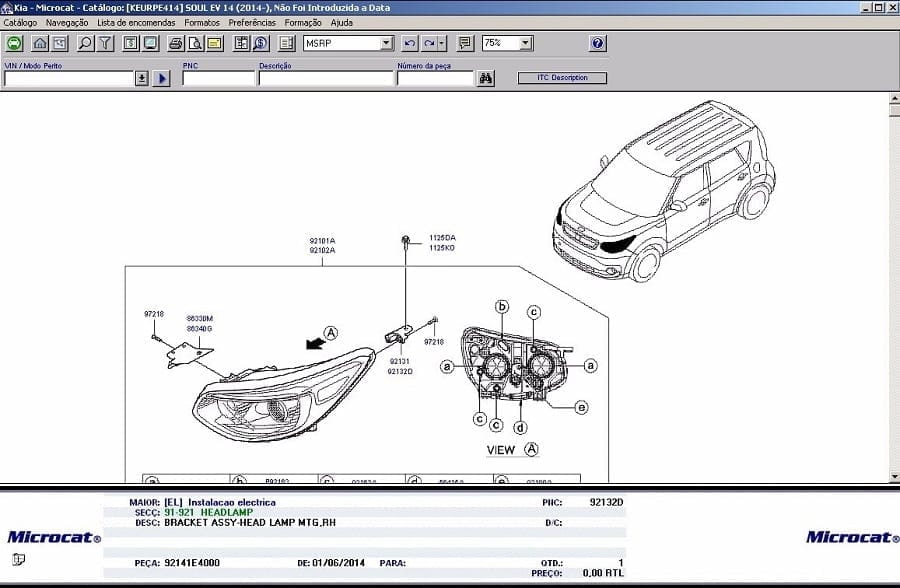
Task: Click the price list dollar page icon
Action: 131,43
